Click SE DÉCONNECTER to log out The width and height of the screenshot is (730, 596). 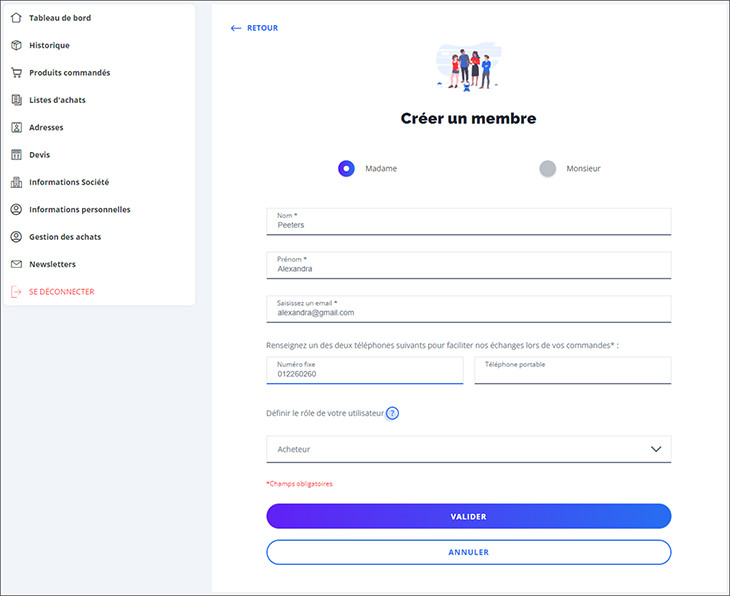61,291
